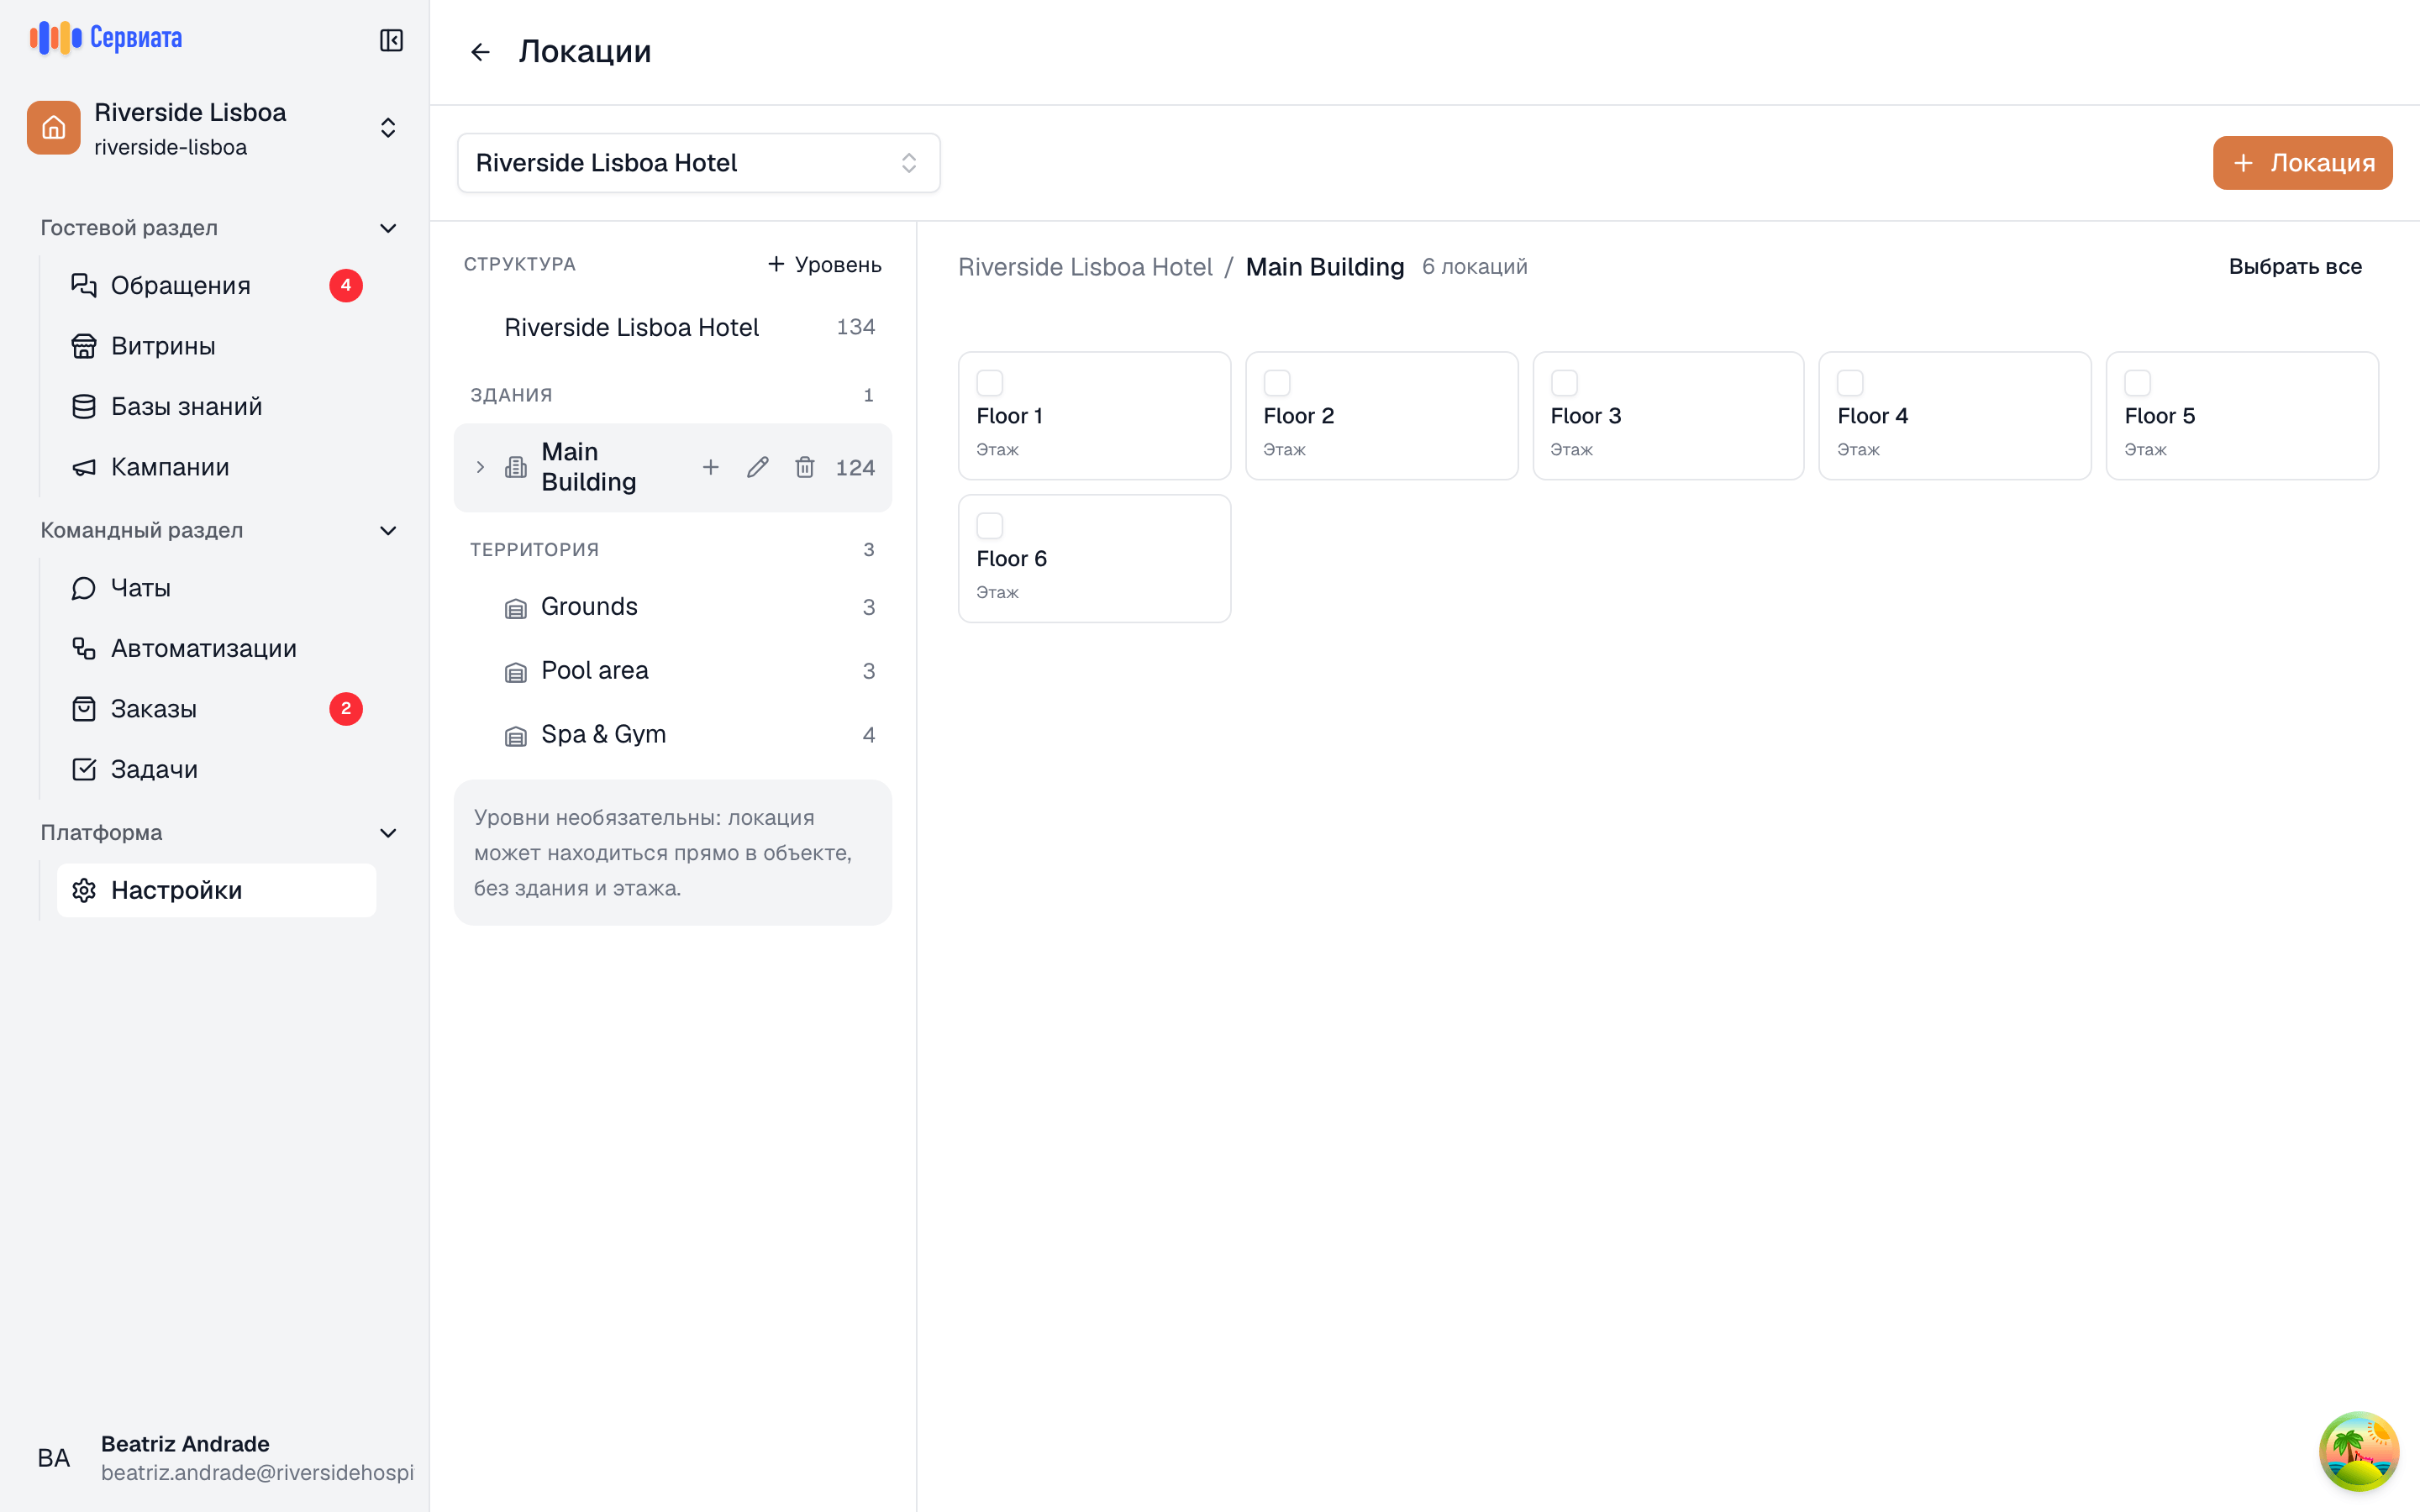This screenshot has width=2420, height=1512.
Task: Open Кампании in the sidebar
Action: (x=217, y=467)
